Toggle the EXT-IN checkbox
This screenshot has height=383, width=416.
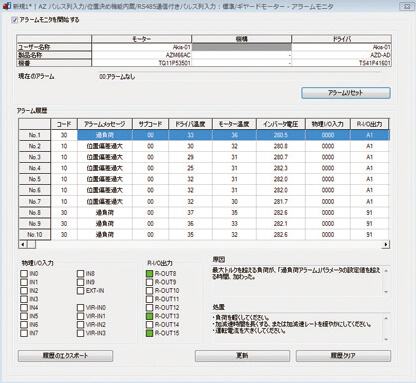pos(80,291)
